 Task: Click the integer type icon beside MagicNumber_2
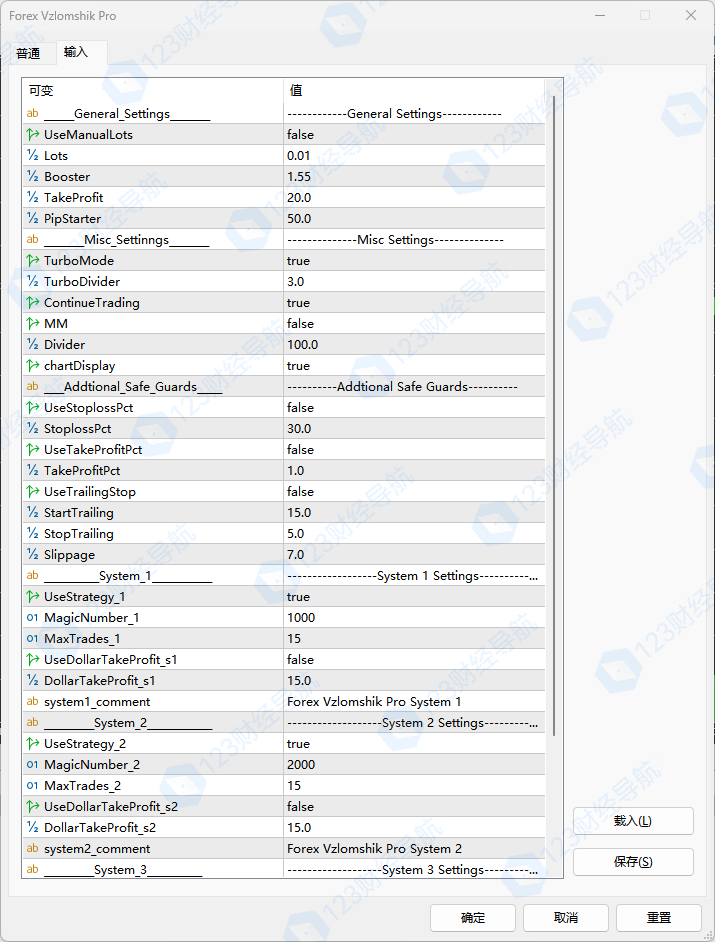point(32,765)
